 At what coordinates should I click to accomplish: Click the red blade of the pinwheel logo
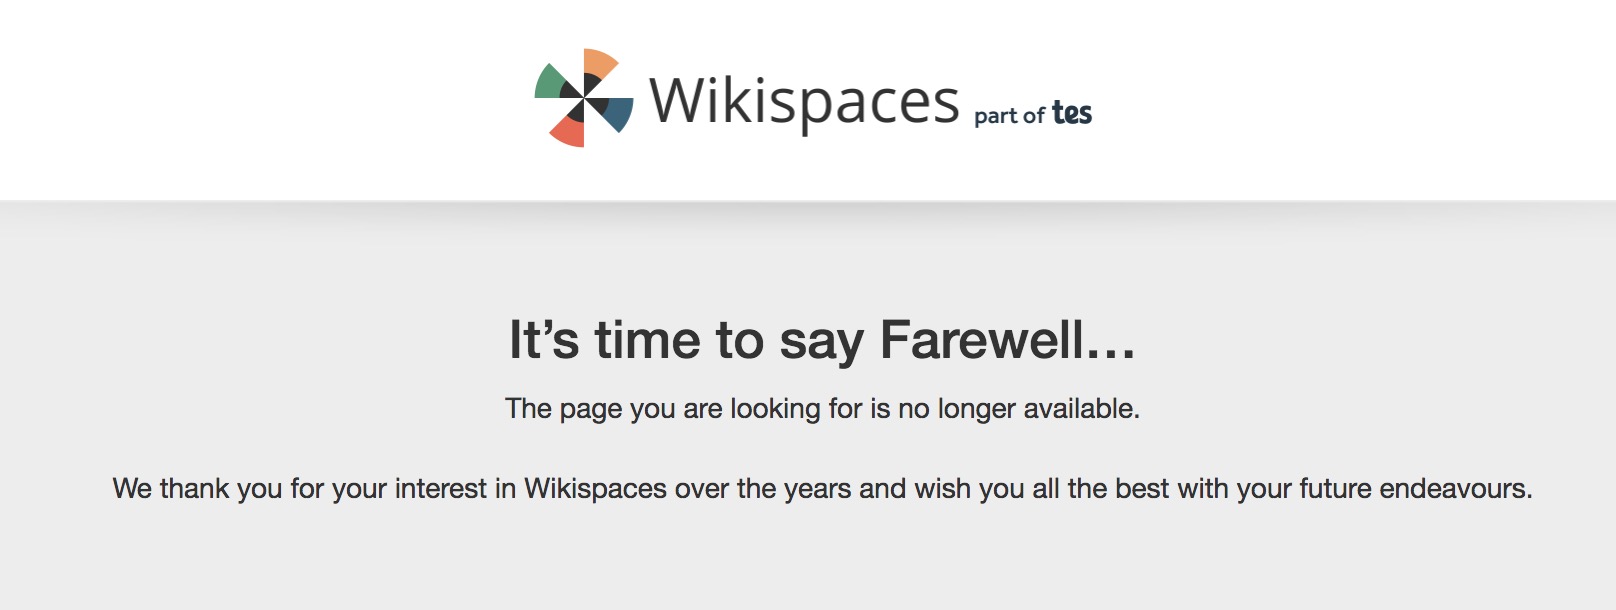pos(567,132)
